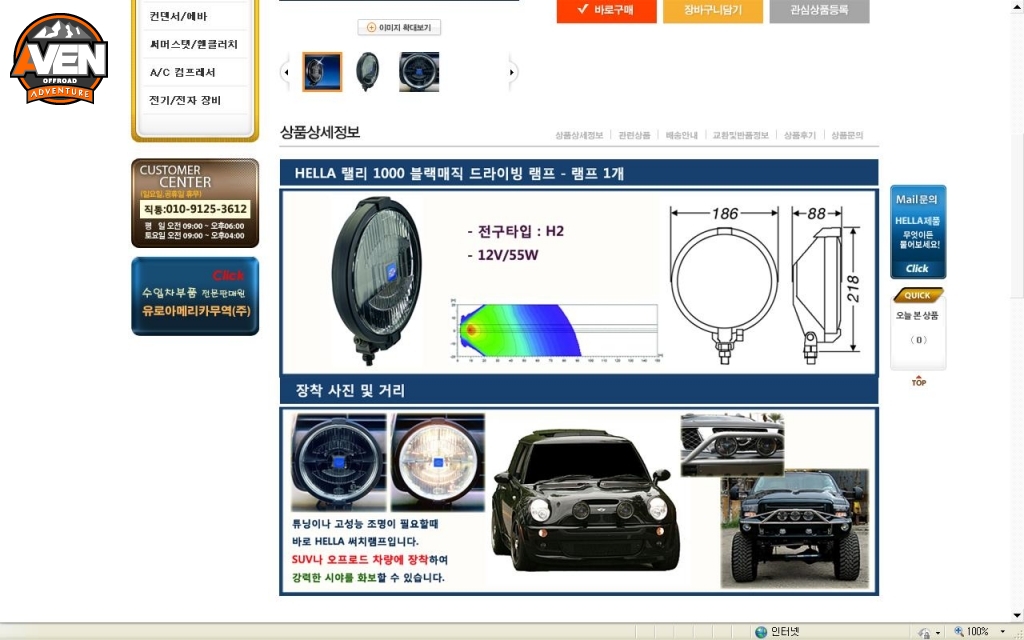Click the 186 front dimension drawing

(724, 285)
